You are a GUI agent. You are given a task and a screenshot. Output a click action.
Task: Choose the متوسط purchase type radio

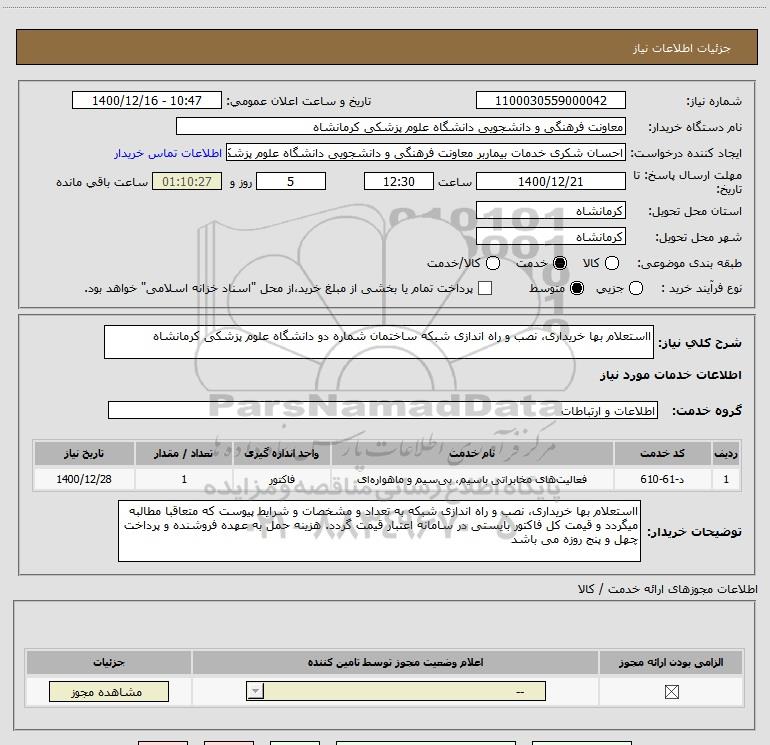577,288
